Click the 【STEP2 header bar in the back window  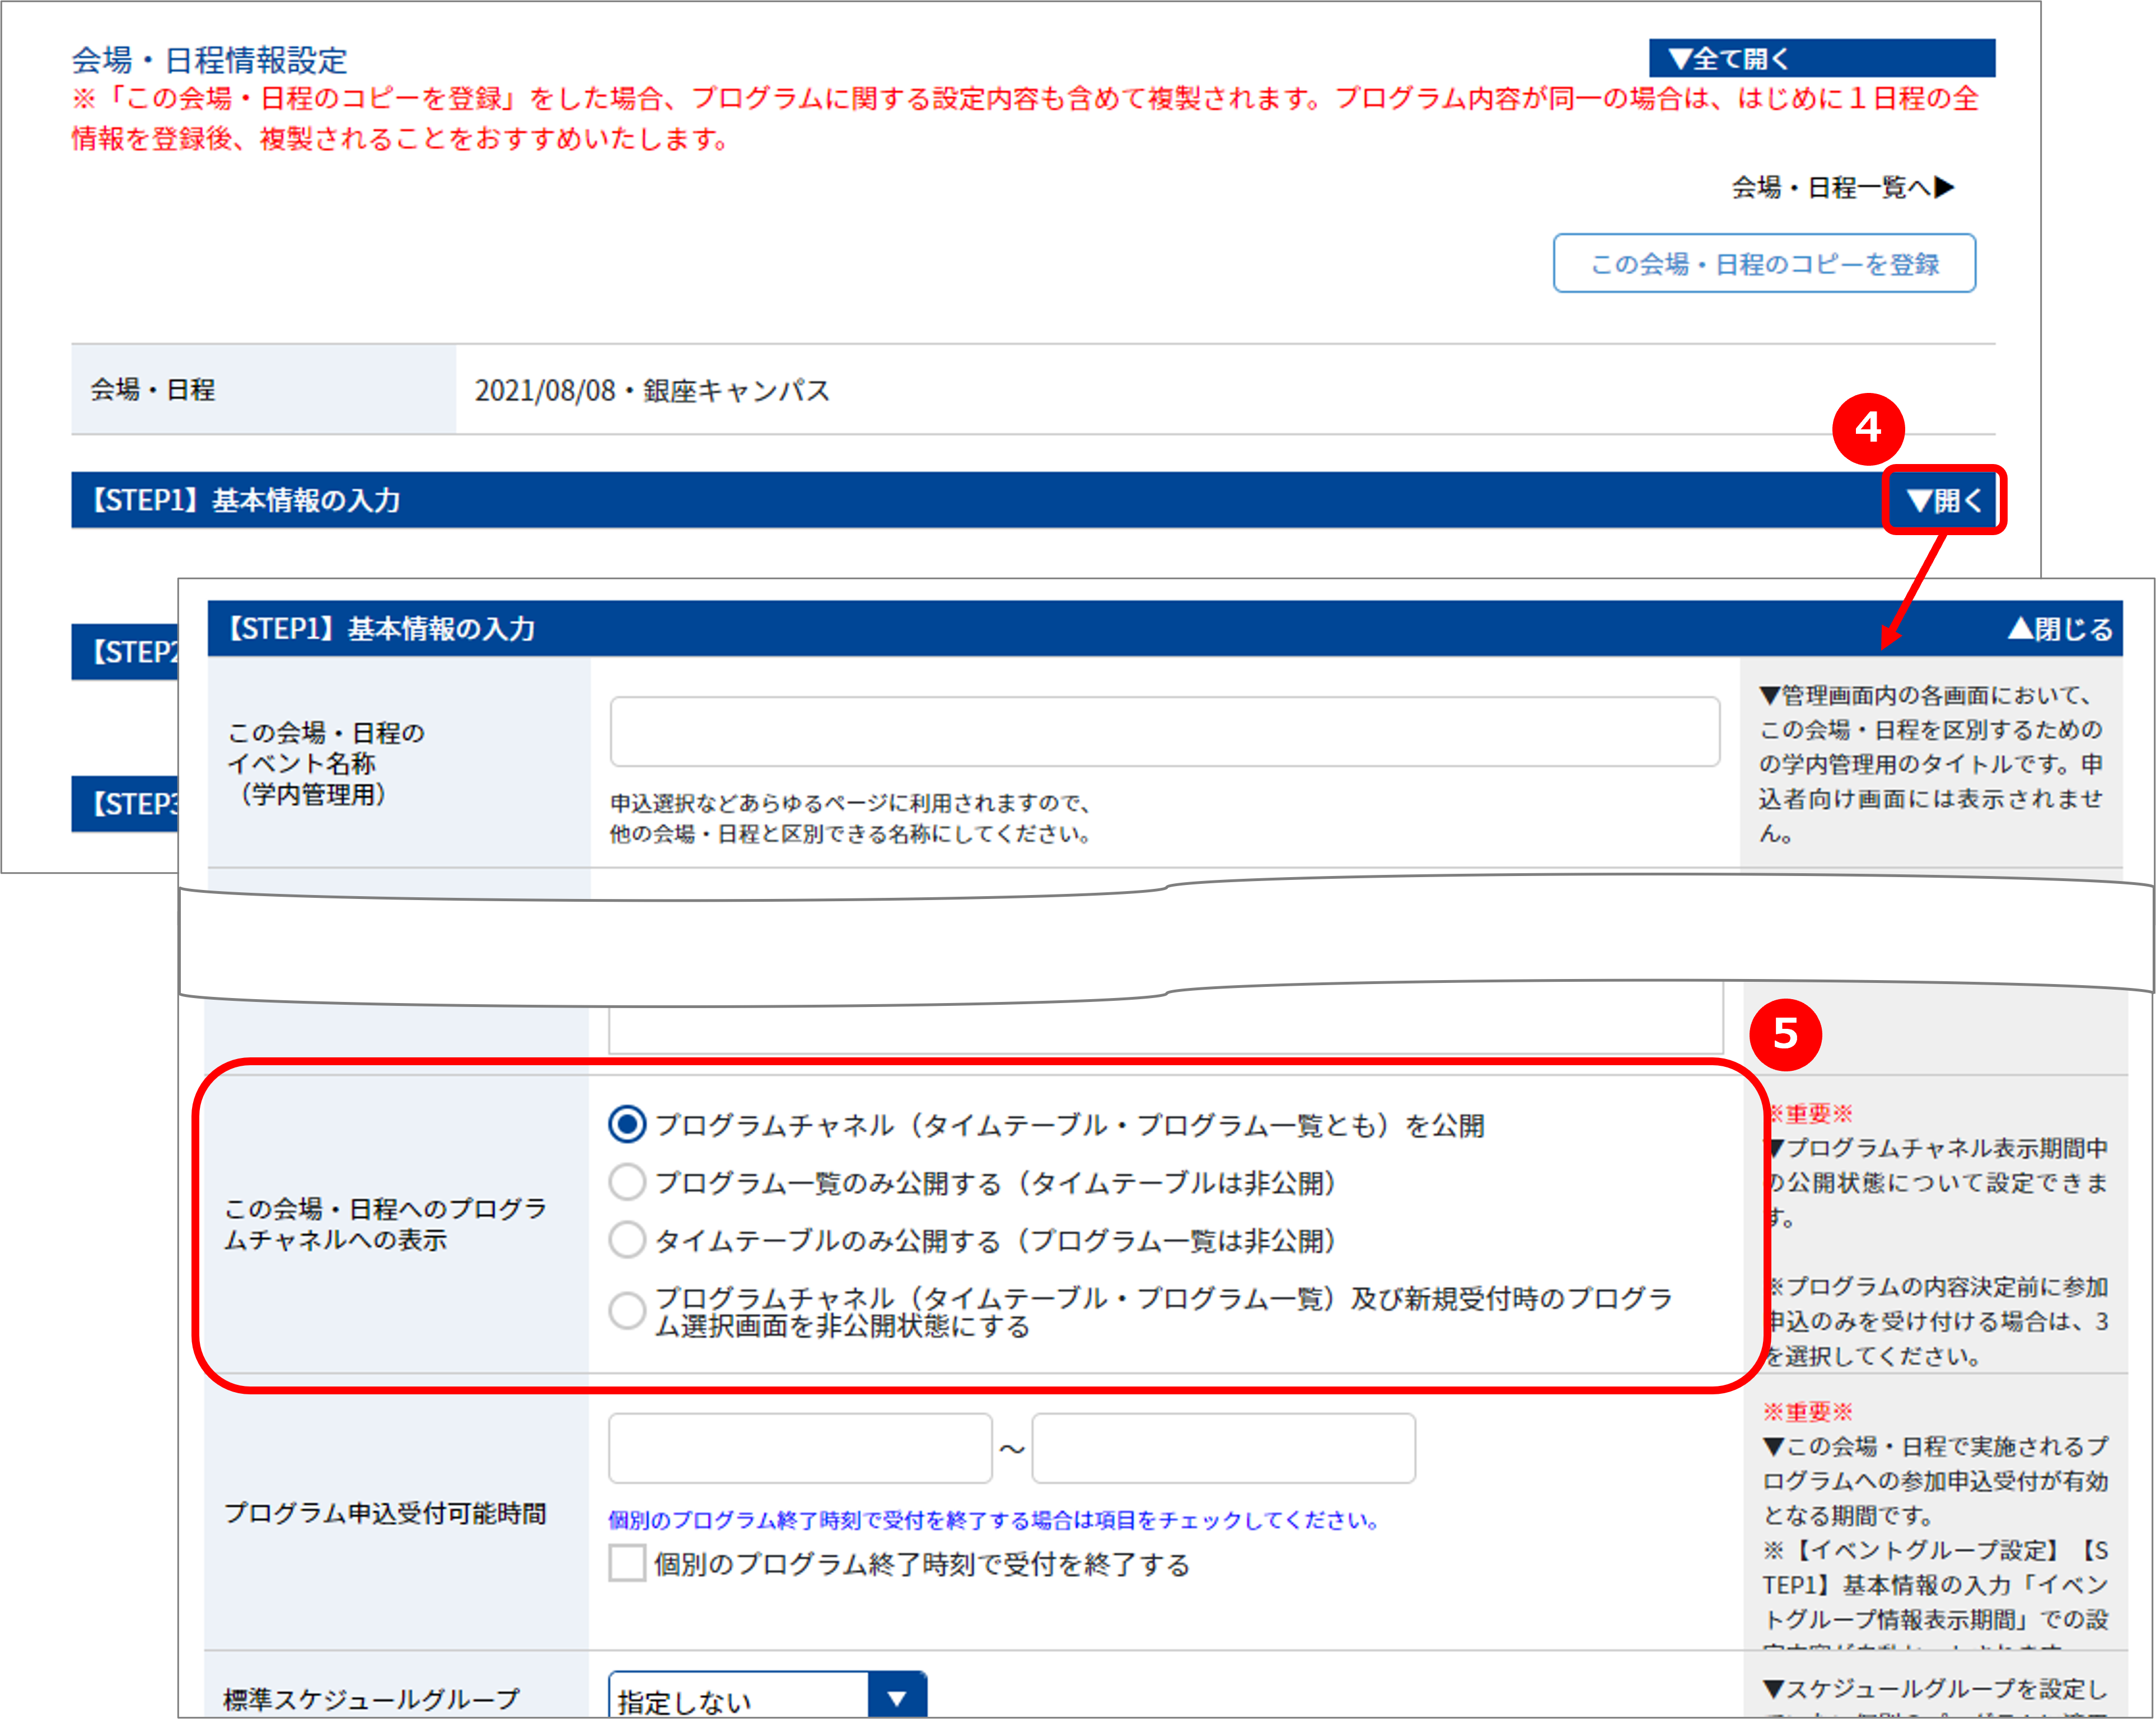(x=124, y=652)
